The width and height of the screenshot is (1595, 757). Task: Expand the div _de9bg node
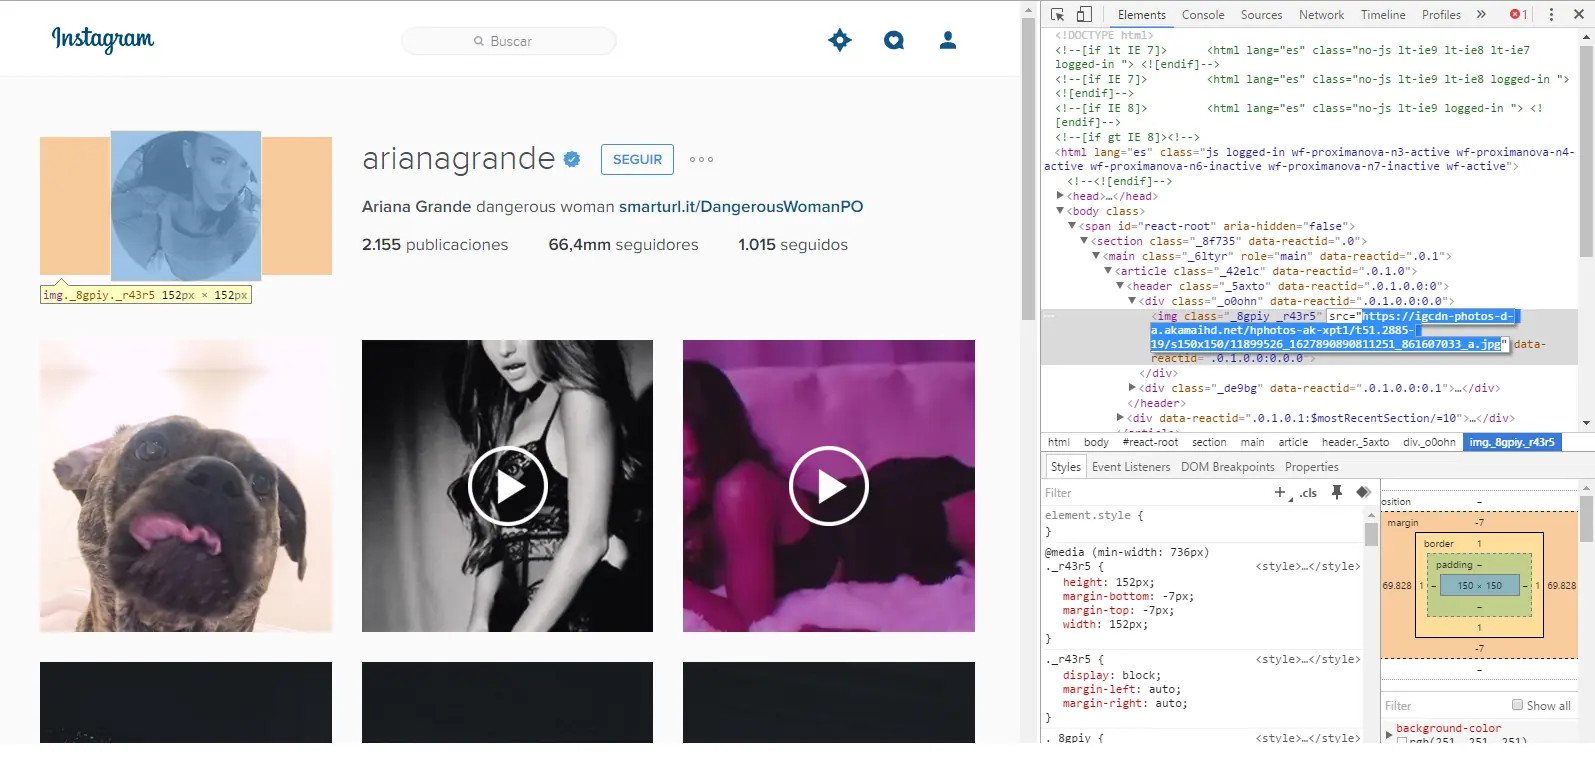[x=1132, y=388]
